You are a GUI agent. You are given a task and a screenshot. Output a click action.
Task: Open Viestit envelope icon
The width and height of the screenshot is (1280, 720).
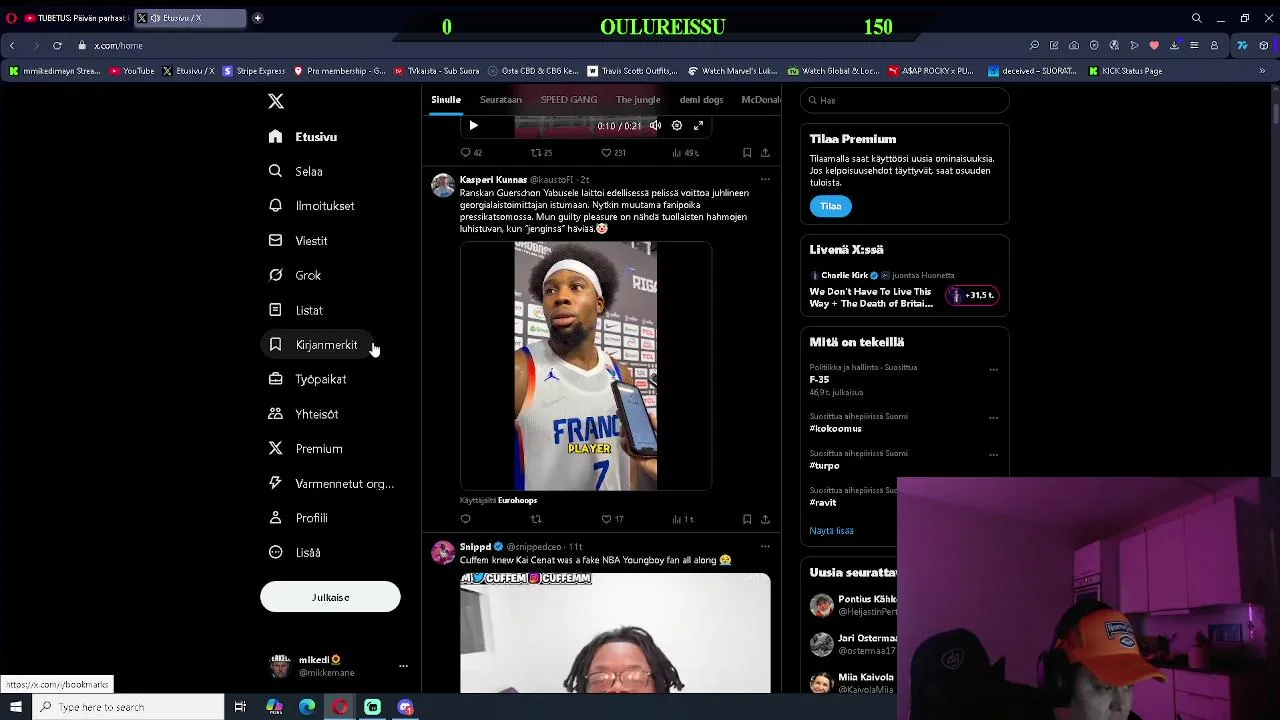pyautogui.click(x=275, y=241)
